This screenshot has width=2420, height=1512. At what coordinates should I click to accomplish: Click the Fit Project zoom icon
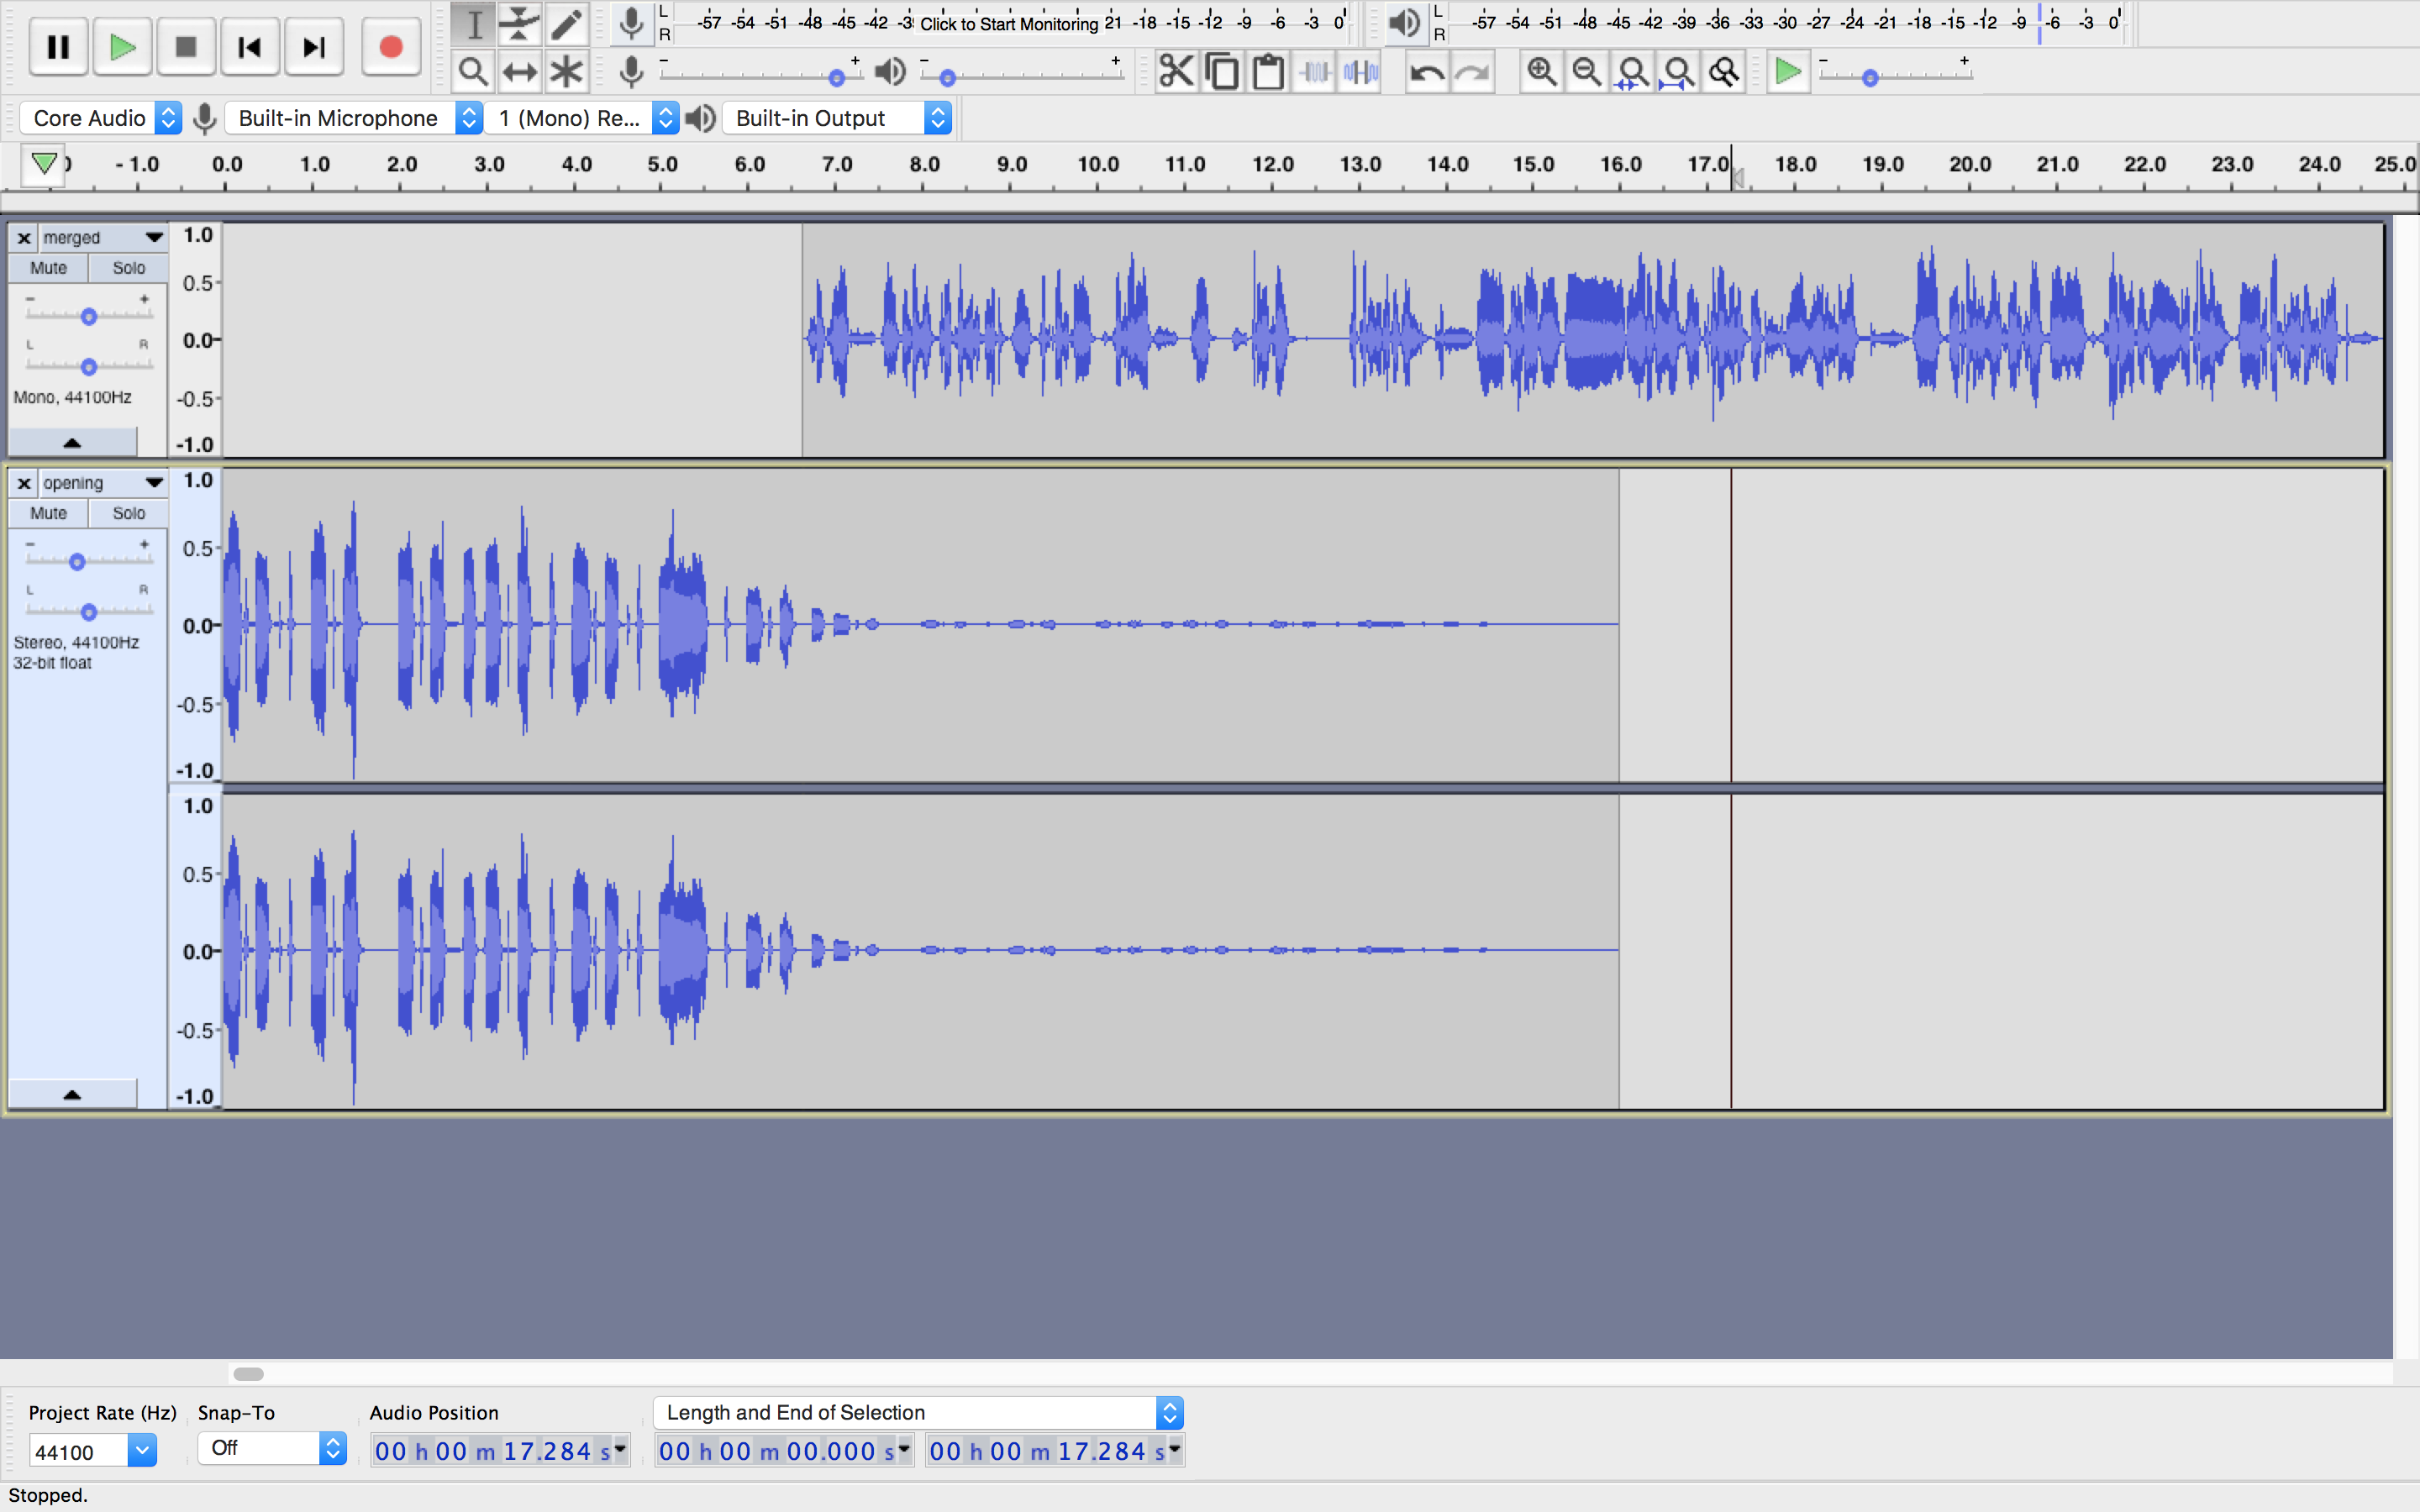tap(1678, 72)
